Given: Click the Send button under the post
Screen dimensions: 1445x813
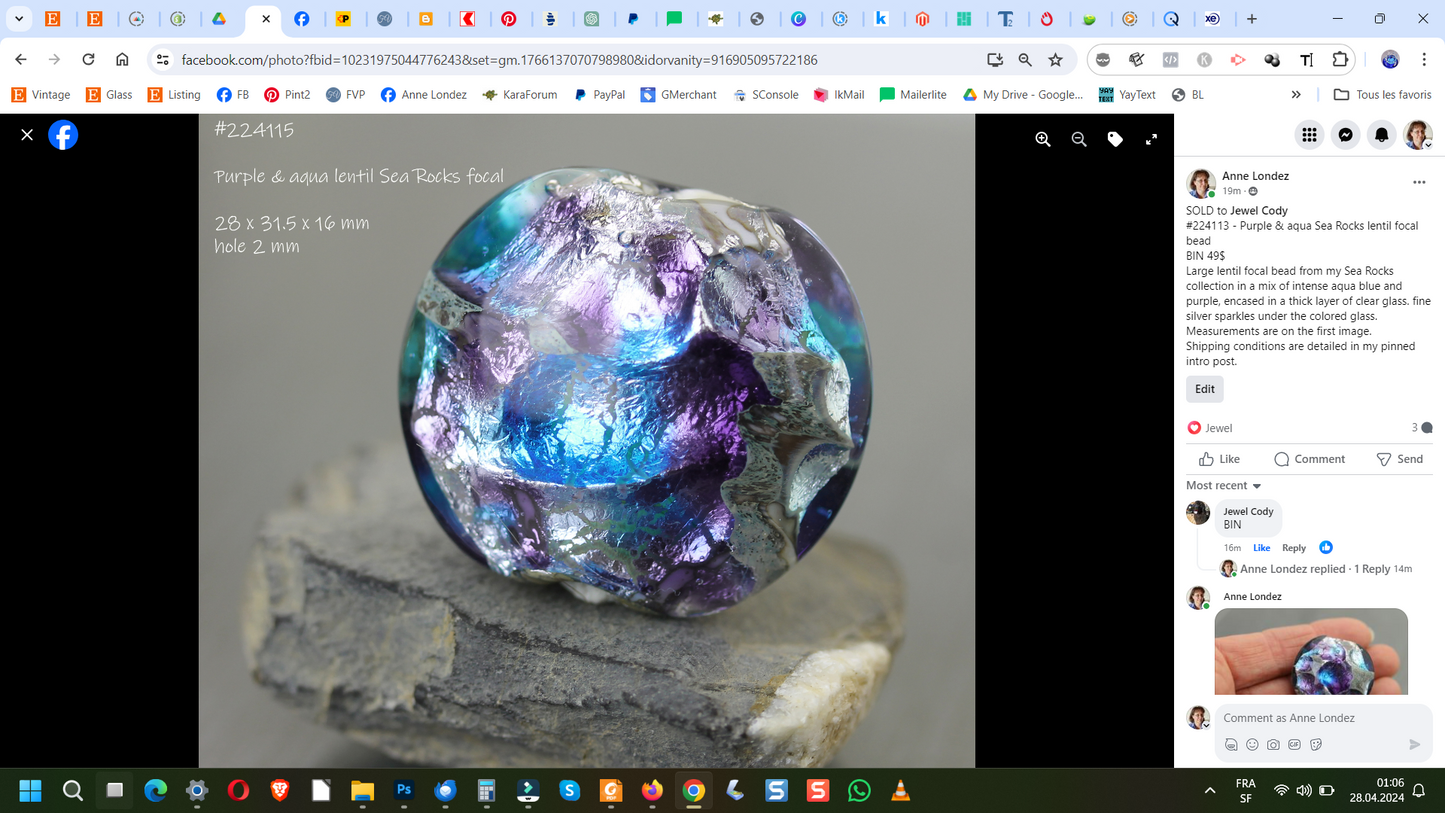Looking at the screenshot, I should (x=1399, y=459).
